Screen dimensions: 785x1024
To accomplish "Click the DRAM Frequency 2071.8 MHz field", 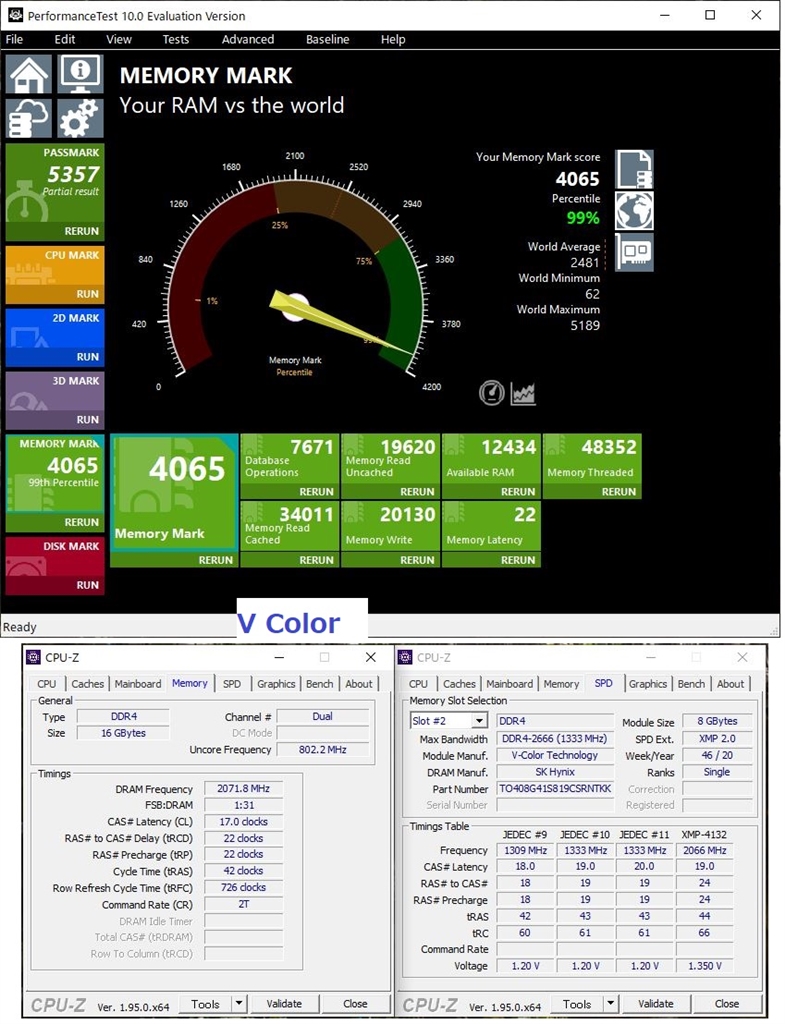I will [244, 788].
